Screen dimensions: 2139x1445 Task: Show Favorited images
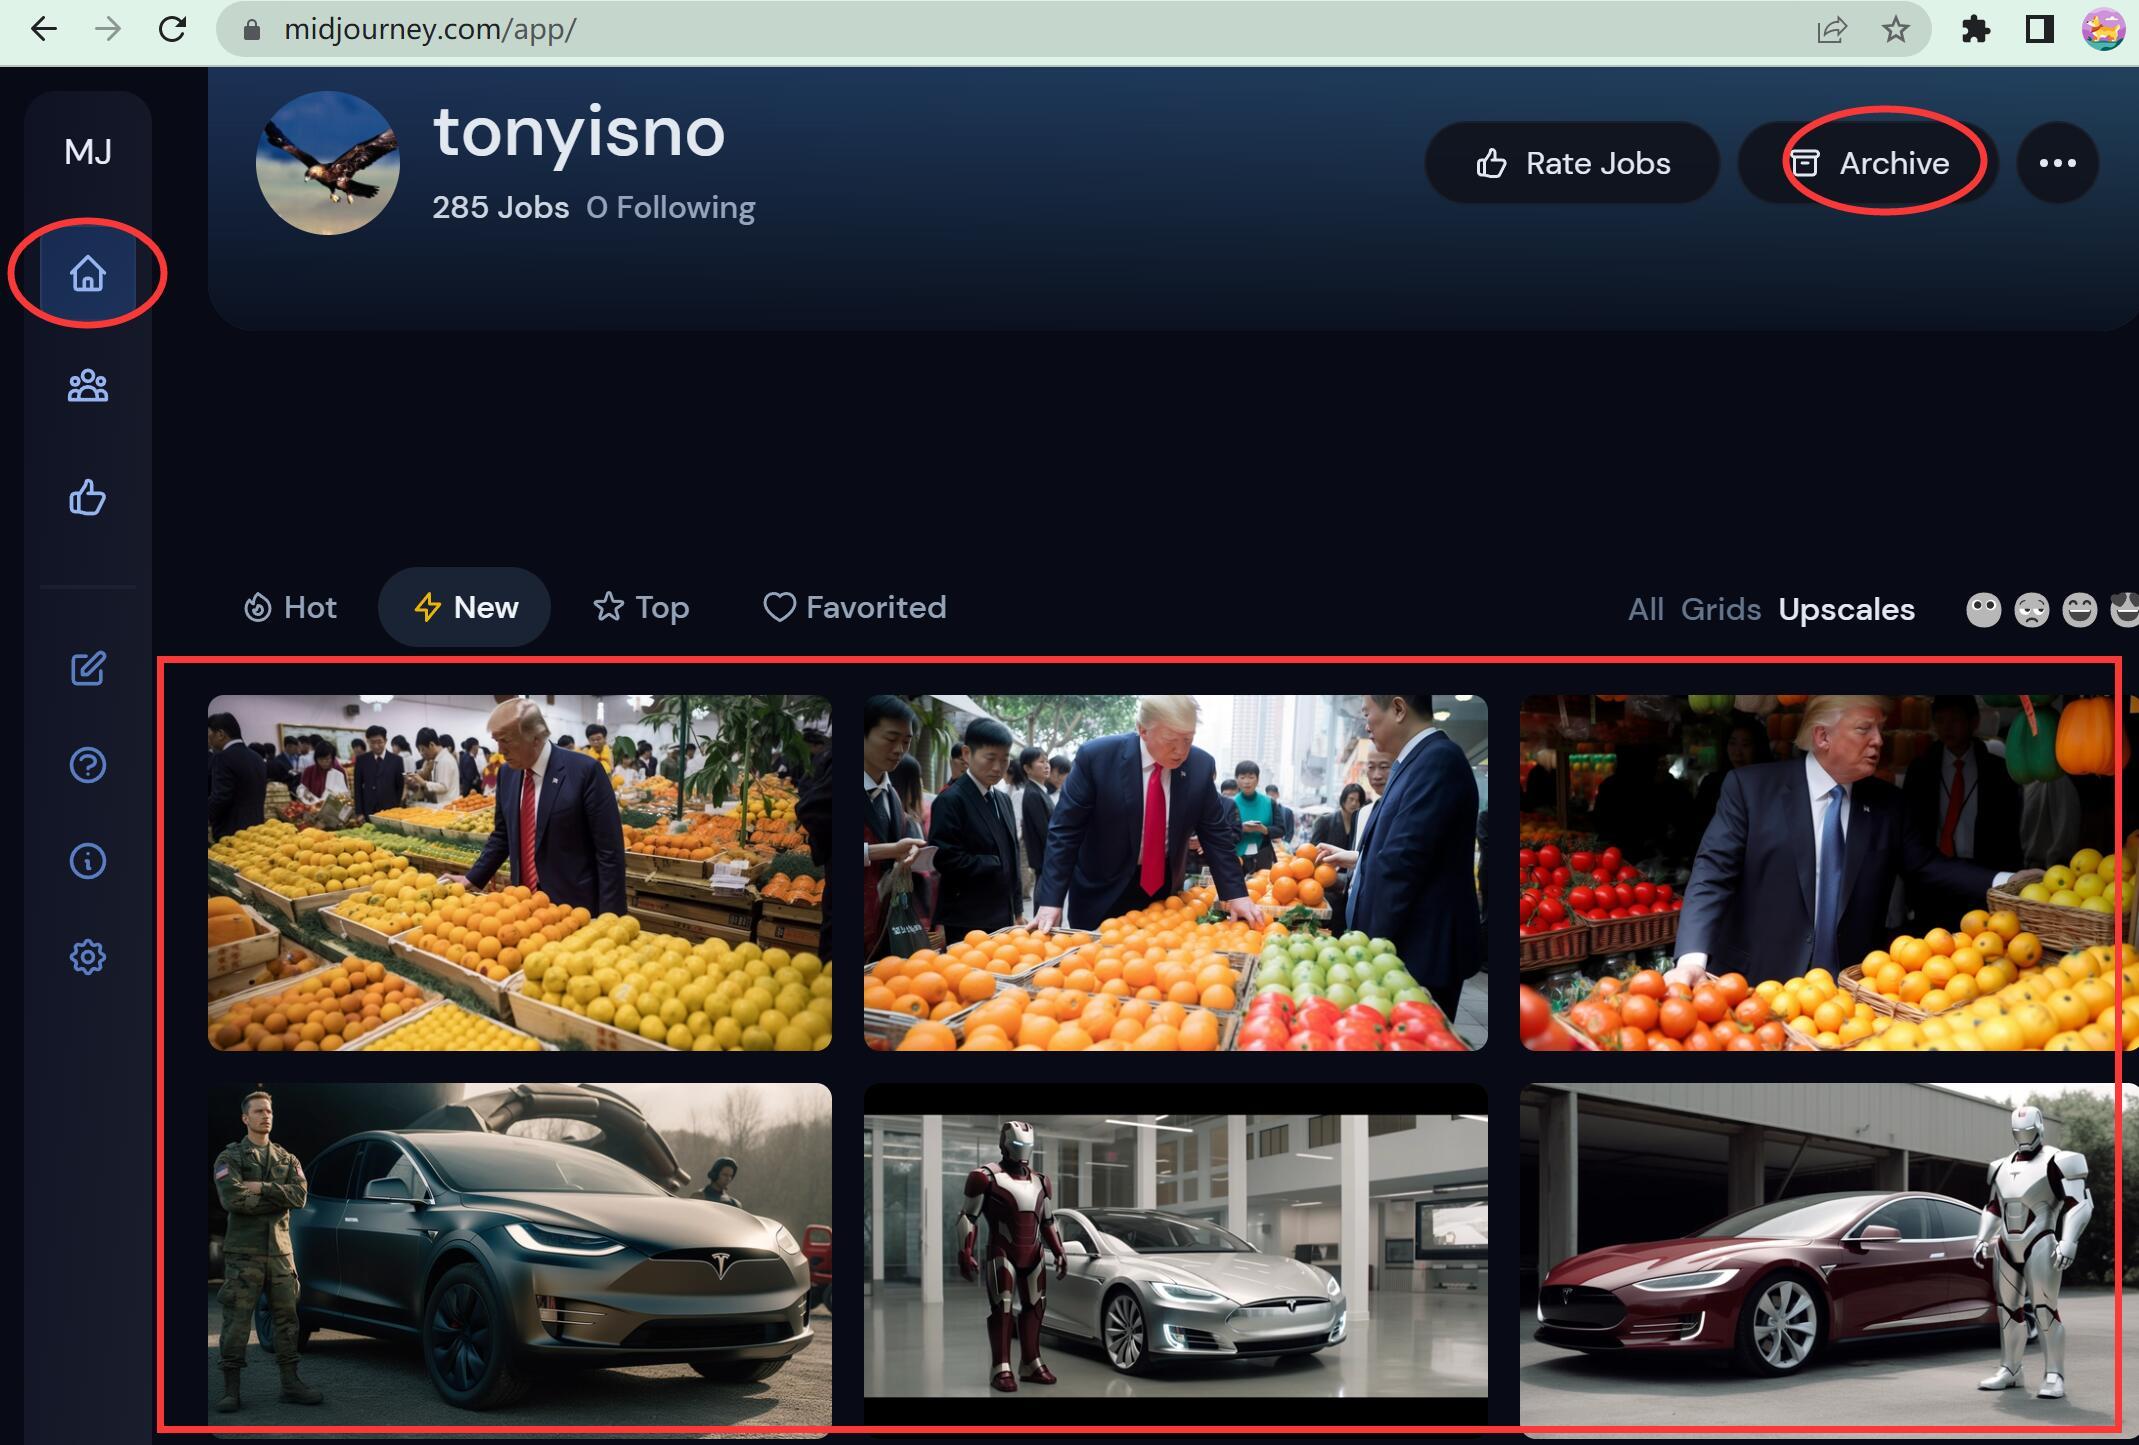point(855,607)
